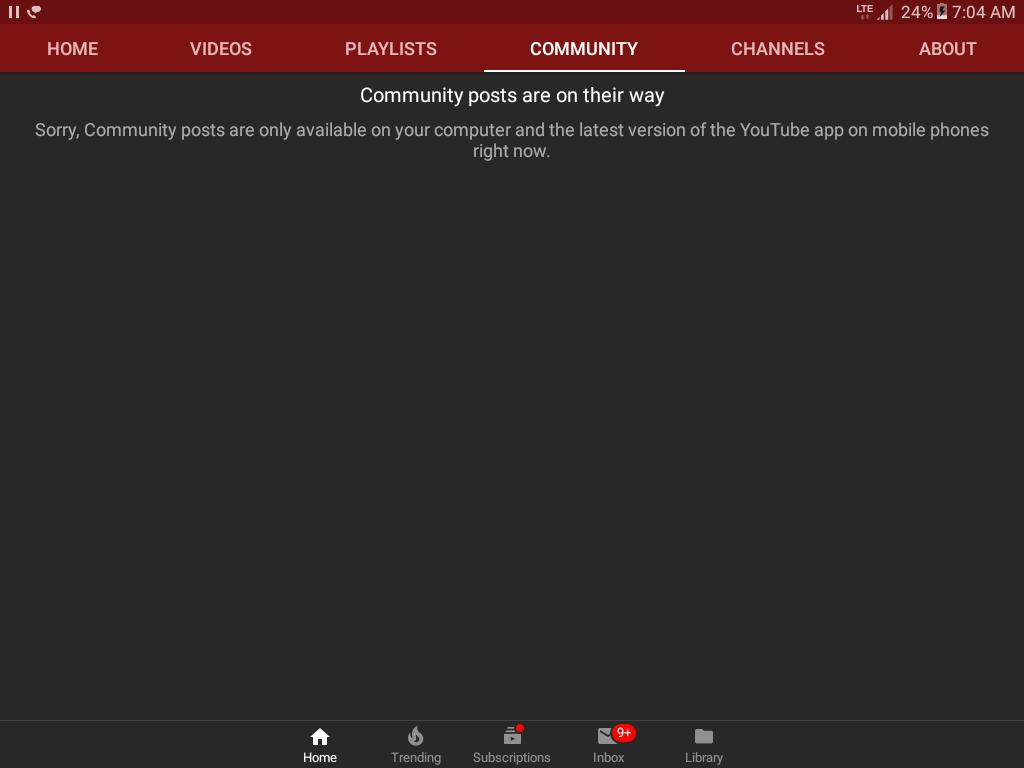Switch to the HOME channel tab
The width and height of the screenshot is (1024, 768).
(72, 48)
